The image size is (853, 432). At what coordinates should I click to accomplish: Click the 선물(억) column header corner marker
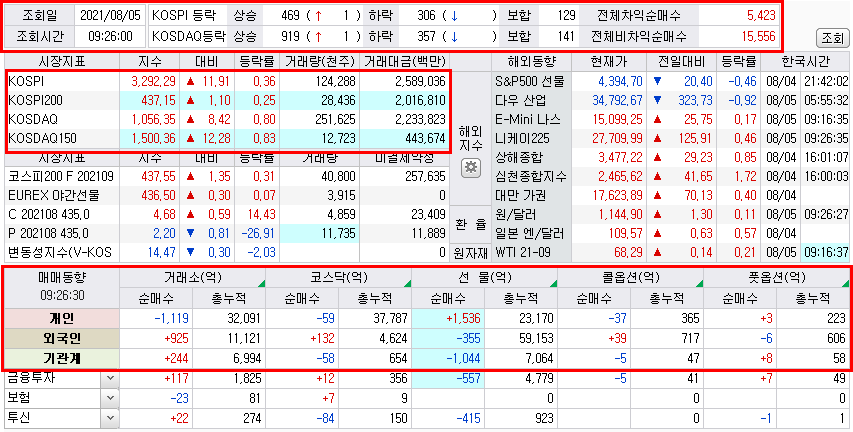click(x=554, y=282)
